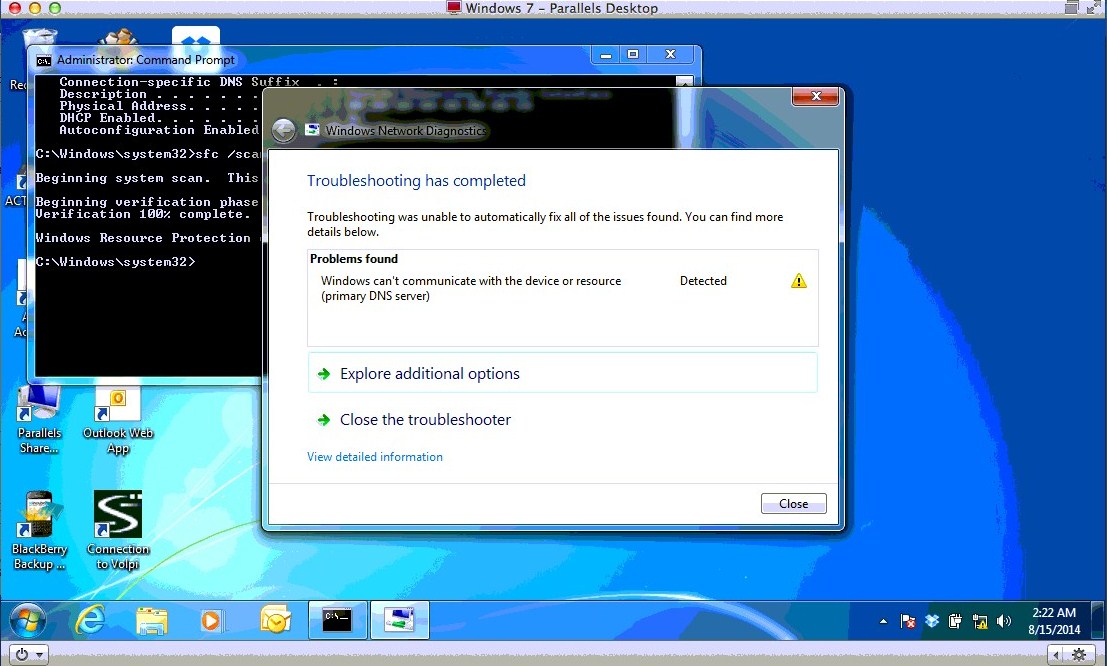Click the Troubleshooting has completed heading
The width and height of the screenshot is (1107, 666).
(417, 181)
